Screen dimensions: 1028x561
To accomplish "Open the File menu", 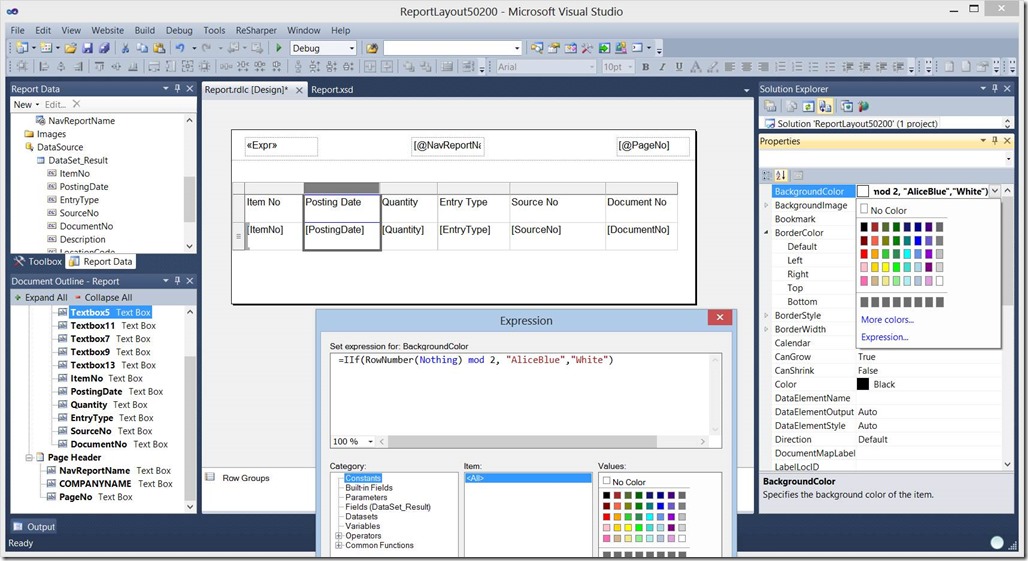I will point(18,30).
